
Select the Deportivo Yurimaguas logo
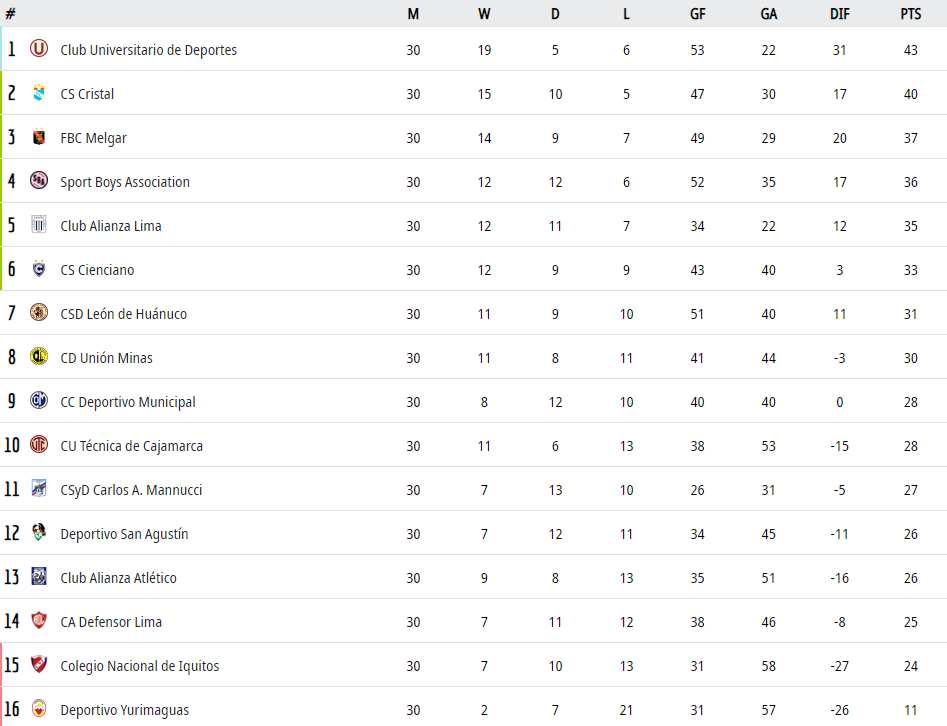pyautogui.click(x=39, y=708)
